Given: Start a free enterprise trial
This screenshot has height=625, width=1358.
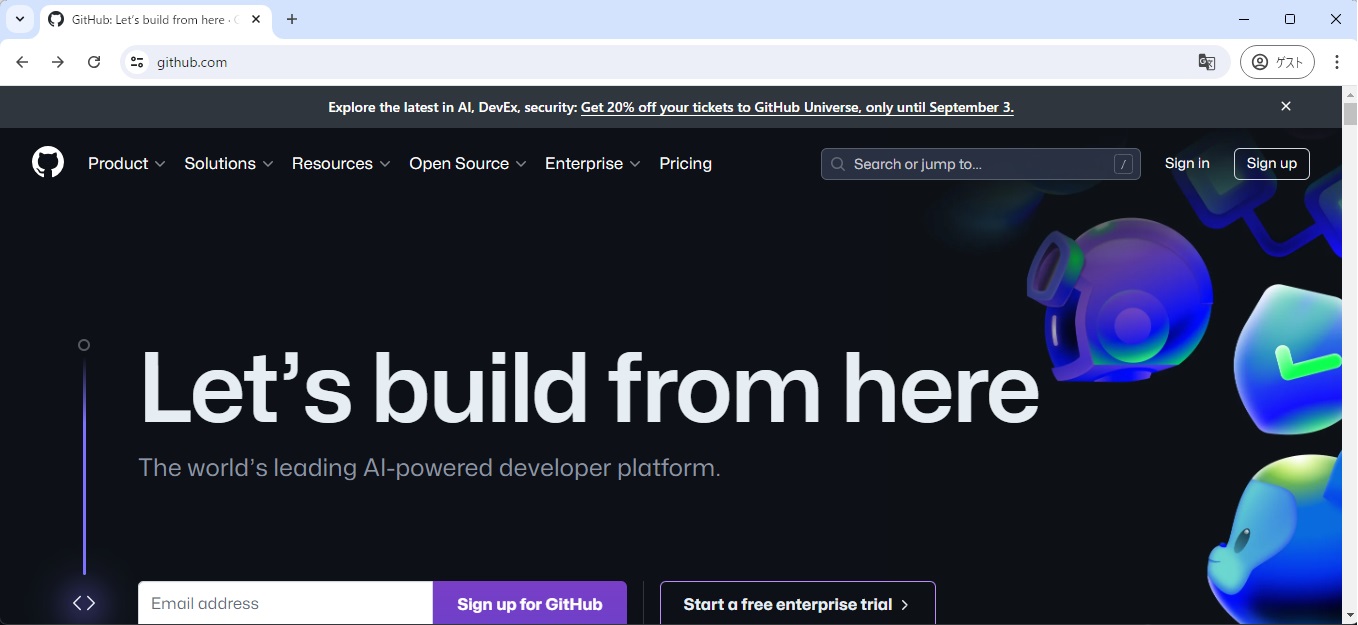Looking at the screenshot, I should [x=798, y=603].
